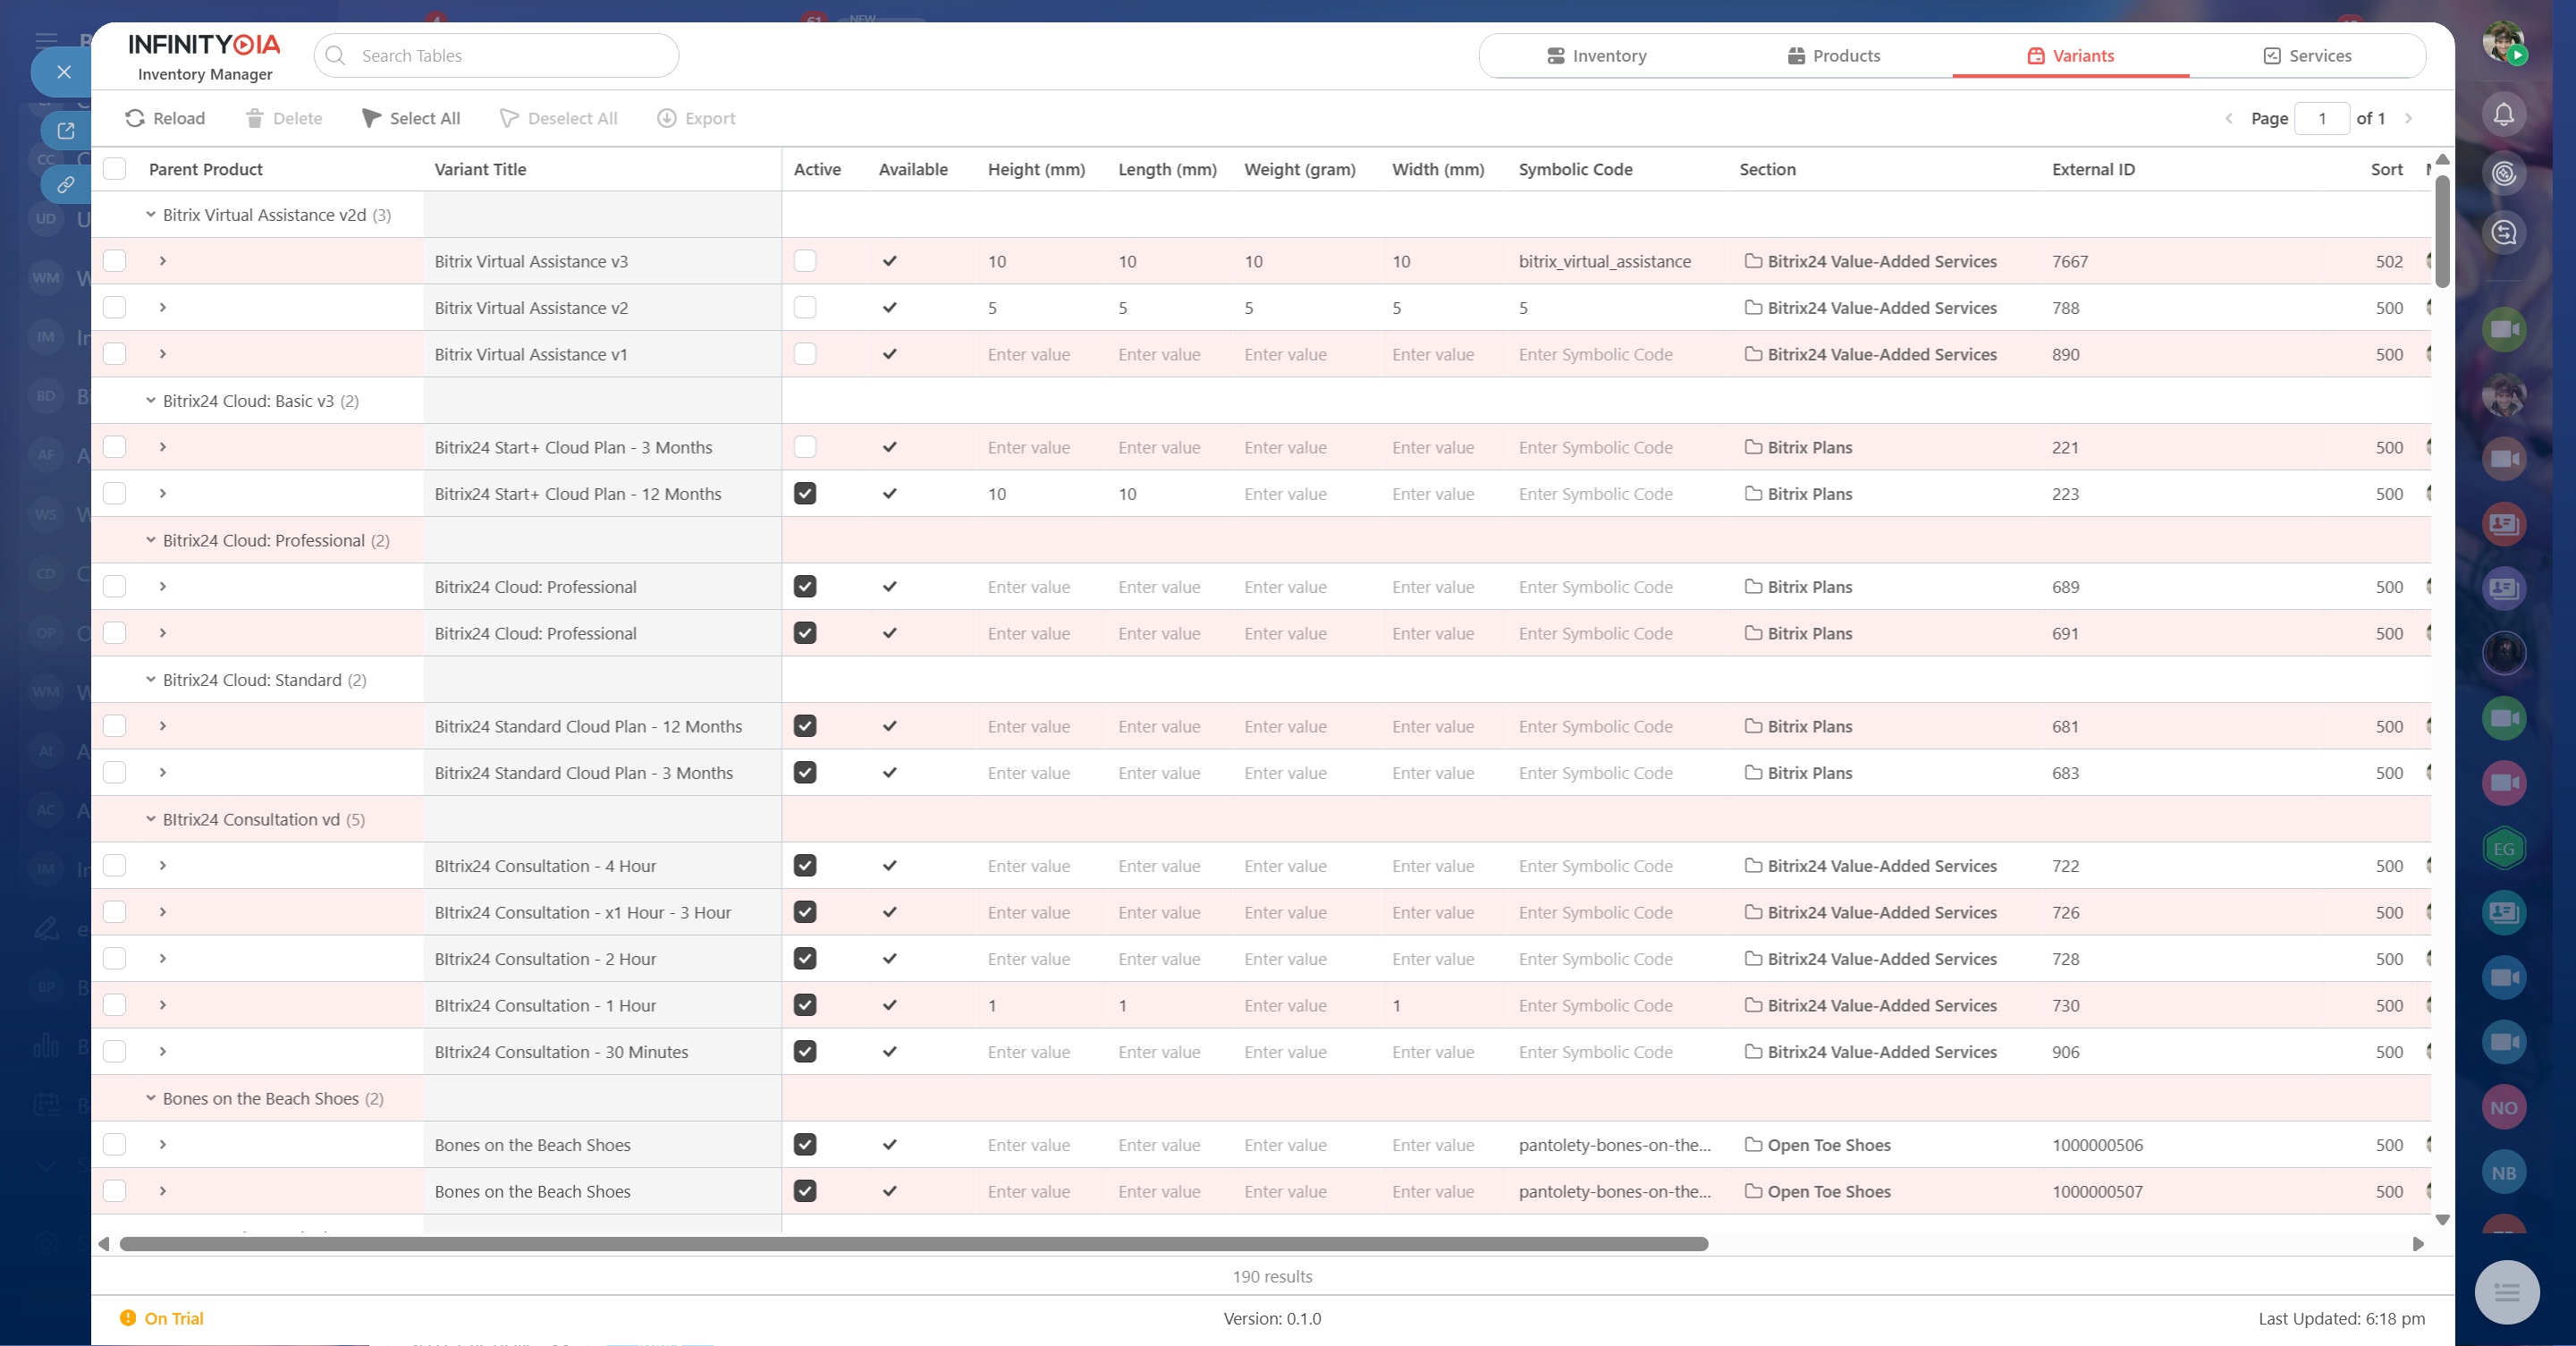Click the Export download icon
The height and width of the screenshot is (1346, 2576).
pyautogui.click(x=666, y=118)
